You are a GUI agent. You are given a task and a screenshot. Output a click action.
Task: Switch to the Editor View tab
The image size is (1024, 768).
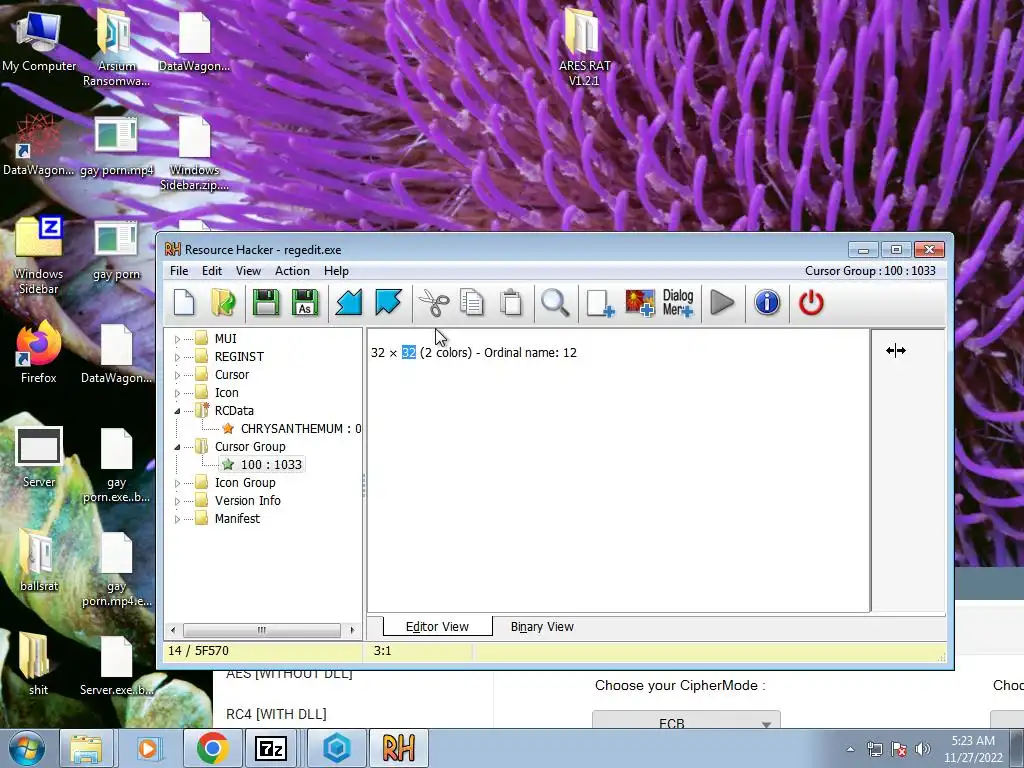[437, 626]
